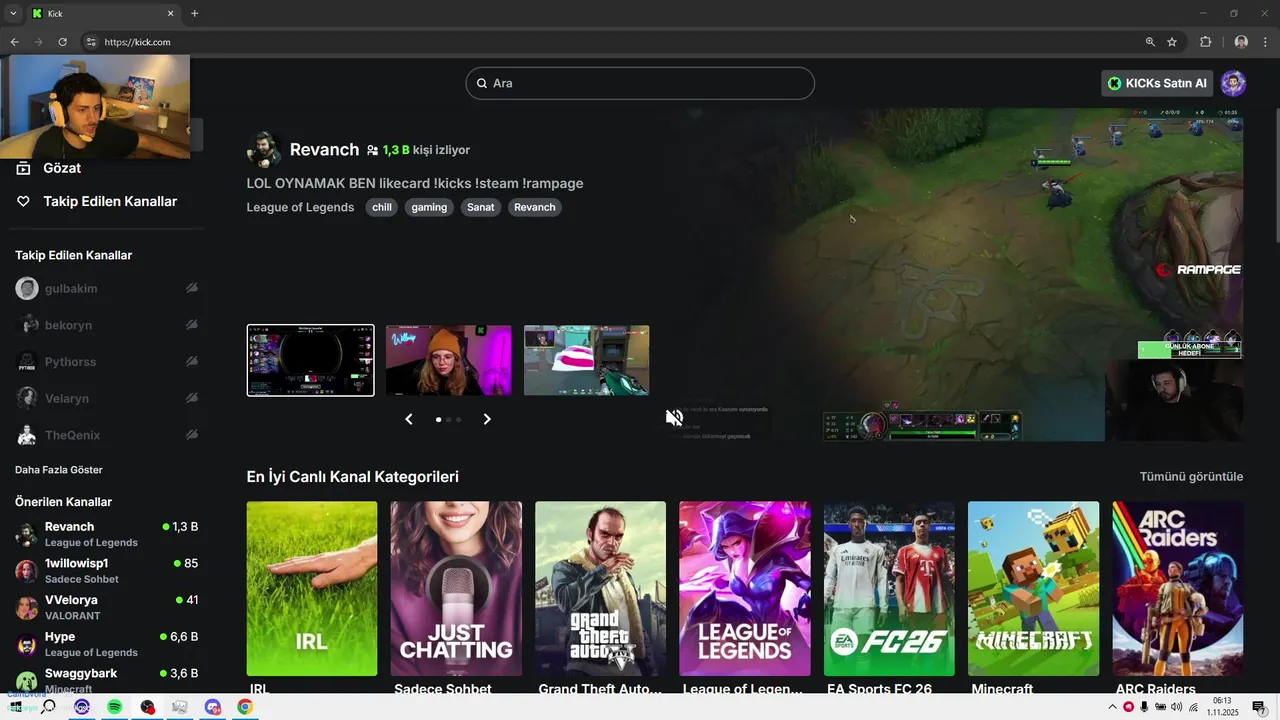Bookmark this page with the star icon
Image resolution: width=1280 pixels, height=720 pixels.
pyautogui.click(x=1172, y=42)
